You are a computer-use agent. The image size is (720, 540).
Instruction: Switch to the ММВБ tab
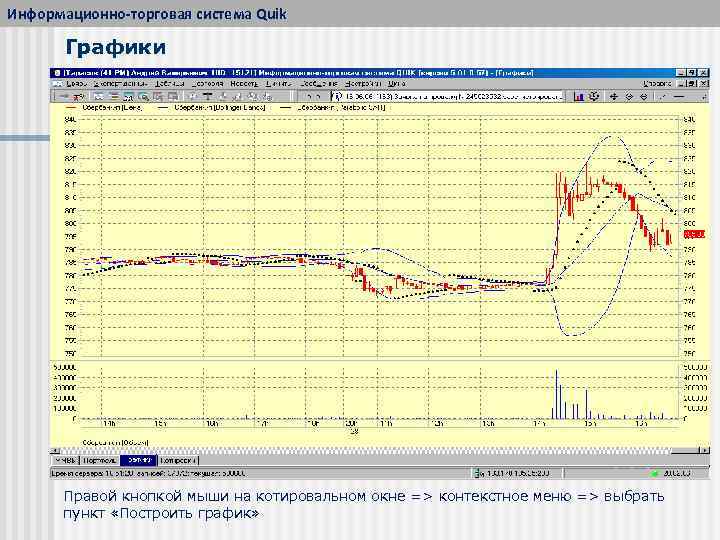65,460
